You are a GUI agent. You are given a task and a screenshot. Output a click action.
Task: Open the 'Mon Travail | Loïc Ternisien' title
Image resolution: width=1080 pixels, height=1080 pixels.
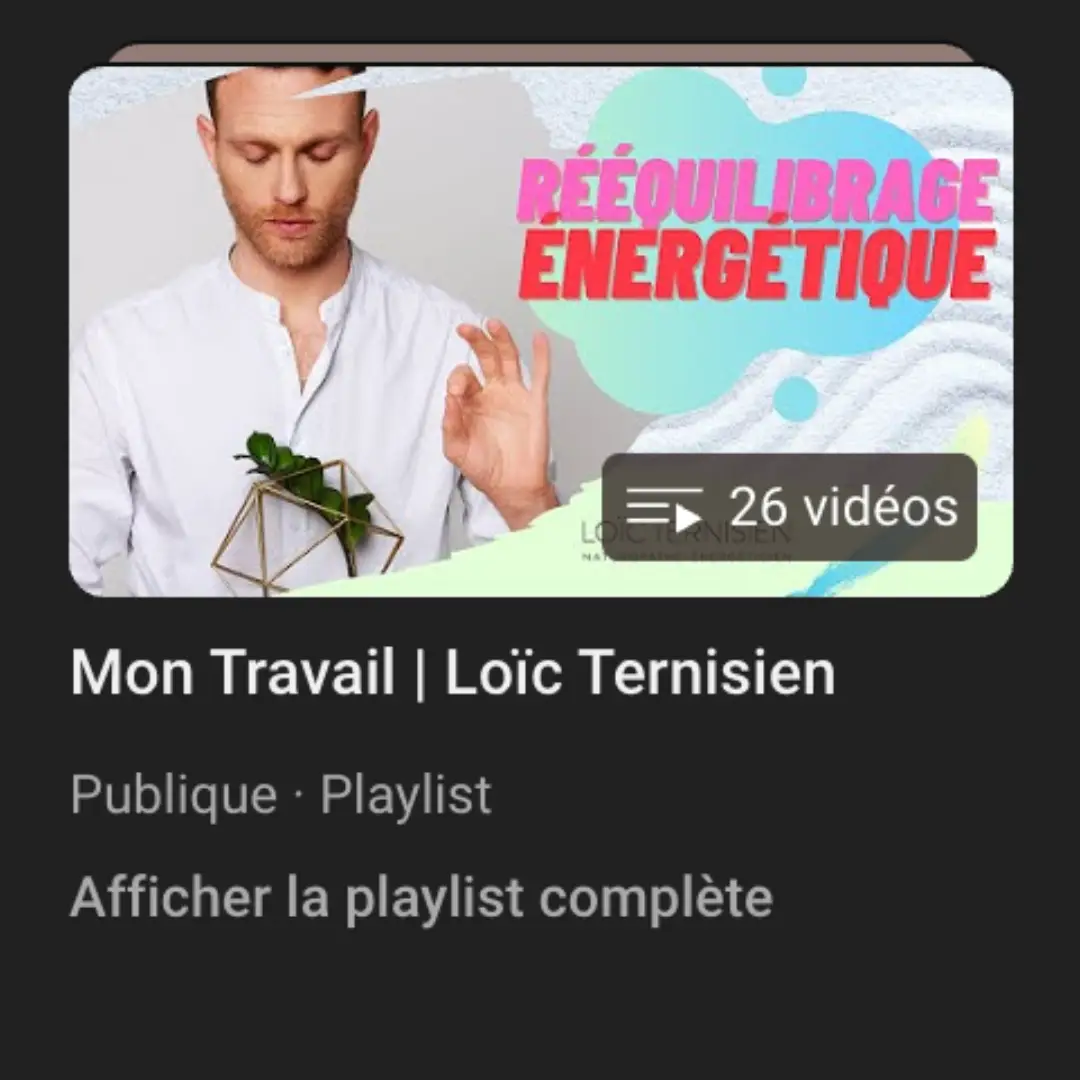pyautogui.click(x=453, y=672)
